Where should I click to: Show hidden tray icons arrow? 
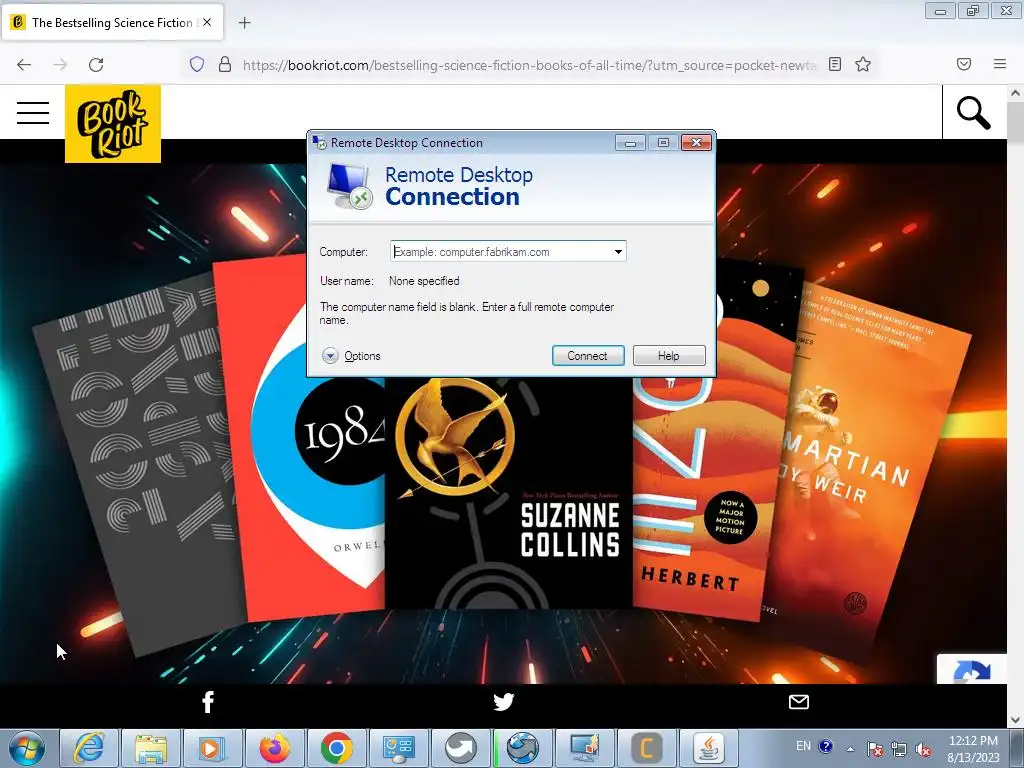point(850,749)
